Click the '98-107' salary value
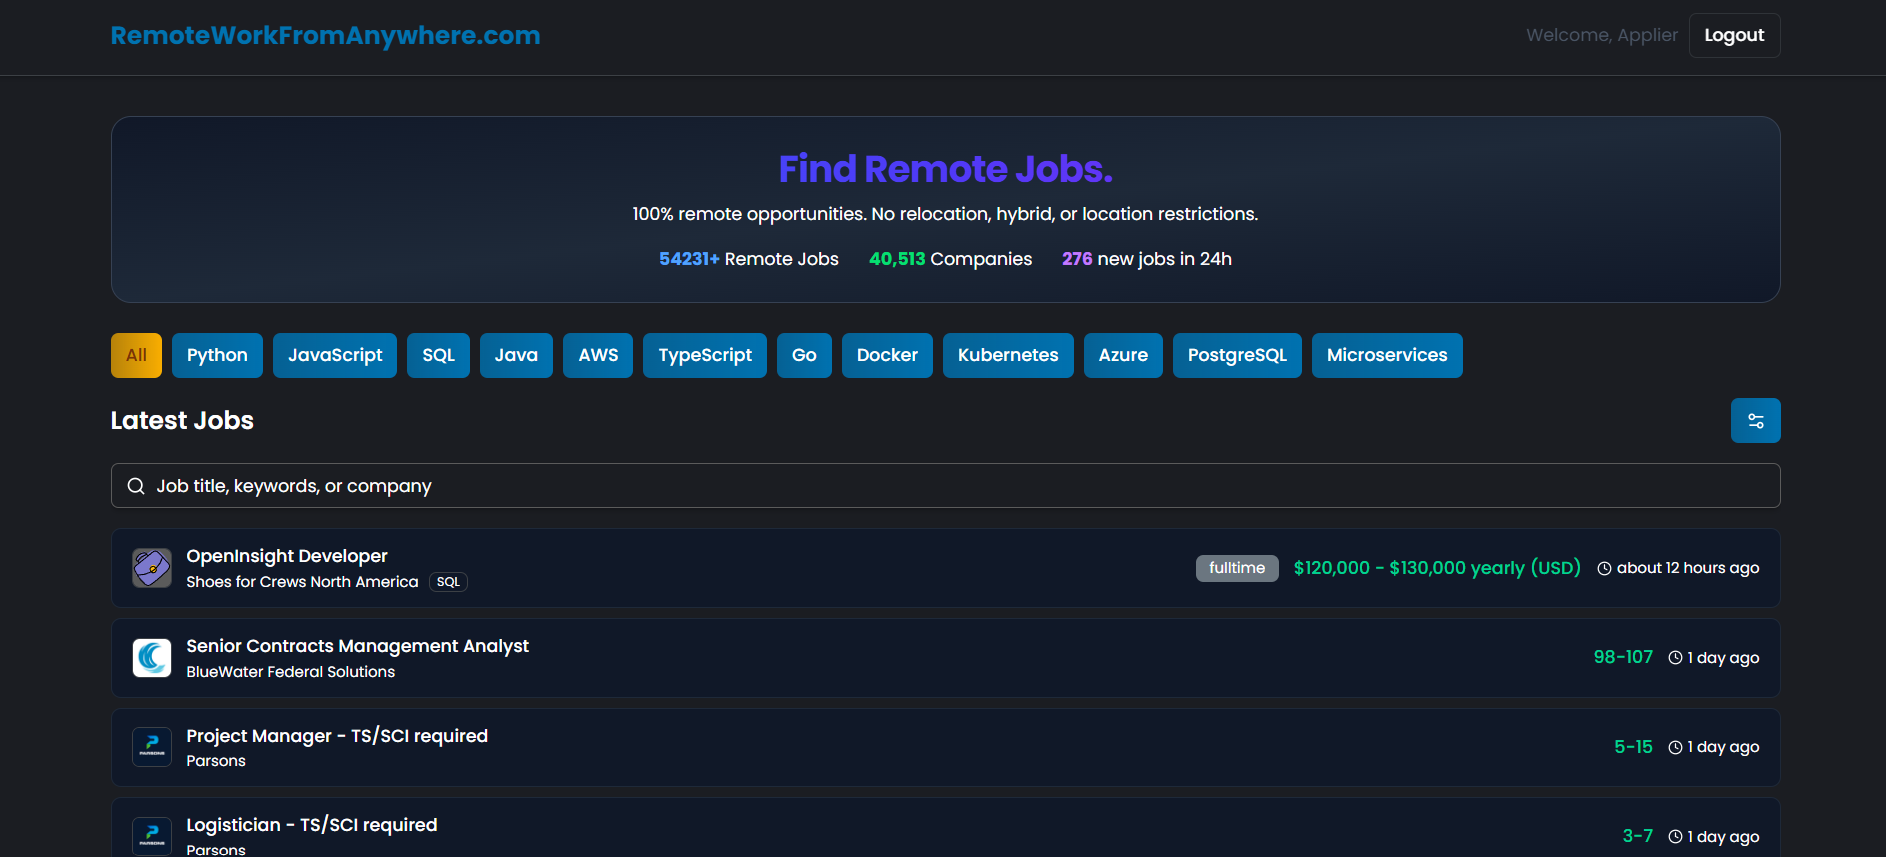Viewport: 1886px width, 857px height. click(1623, 657)
